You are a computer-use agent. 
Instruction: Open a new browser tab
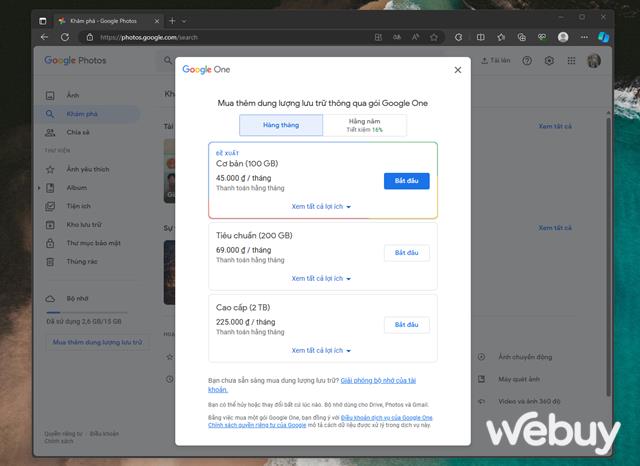click(x=172, y=21)
